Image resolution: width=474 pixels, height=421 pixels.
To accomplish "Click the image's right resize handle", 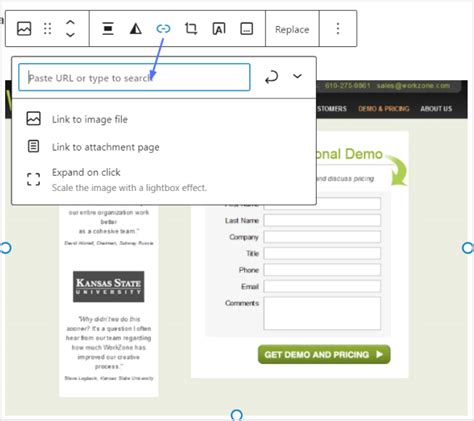I will (x=468, y=248).
